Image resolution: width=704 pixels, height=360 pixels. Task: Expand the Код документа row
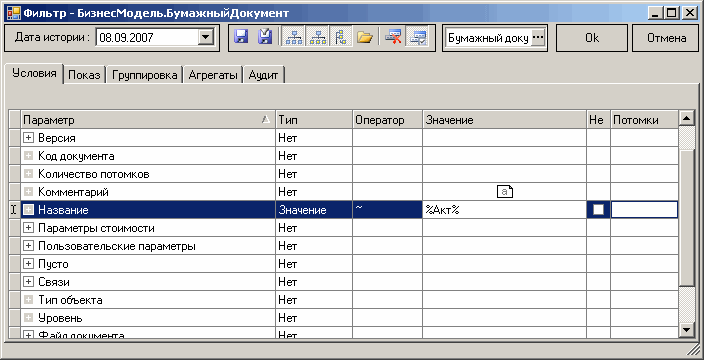click(x=28, y=156)
